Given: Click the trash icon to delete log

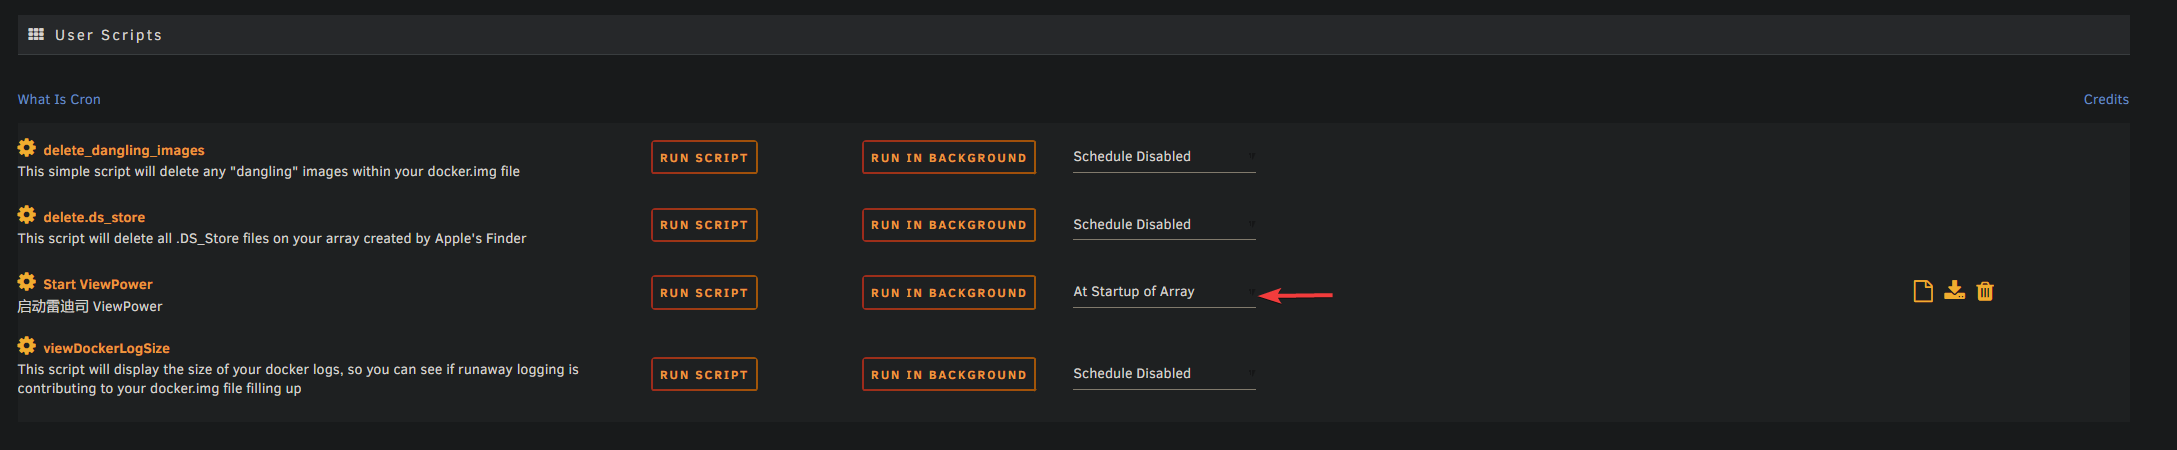Looking at the screenshot, I should 1985,291.
